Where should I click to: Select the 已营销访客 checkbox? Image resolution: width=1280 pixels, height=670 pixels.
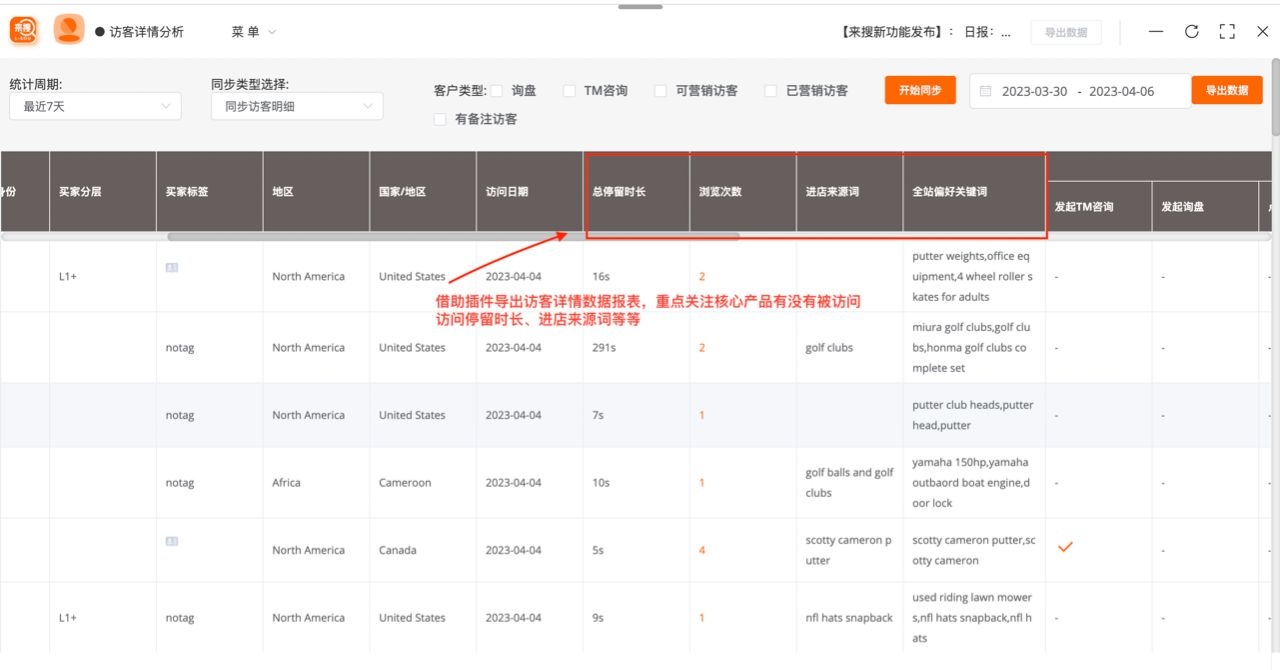770,91
